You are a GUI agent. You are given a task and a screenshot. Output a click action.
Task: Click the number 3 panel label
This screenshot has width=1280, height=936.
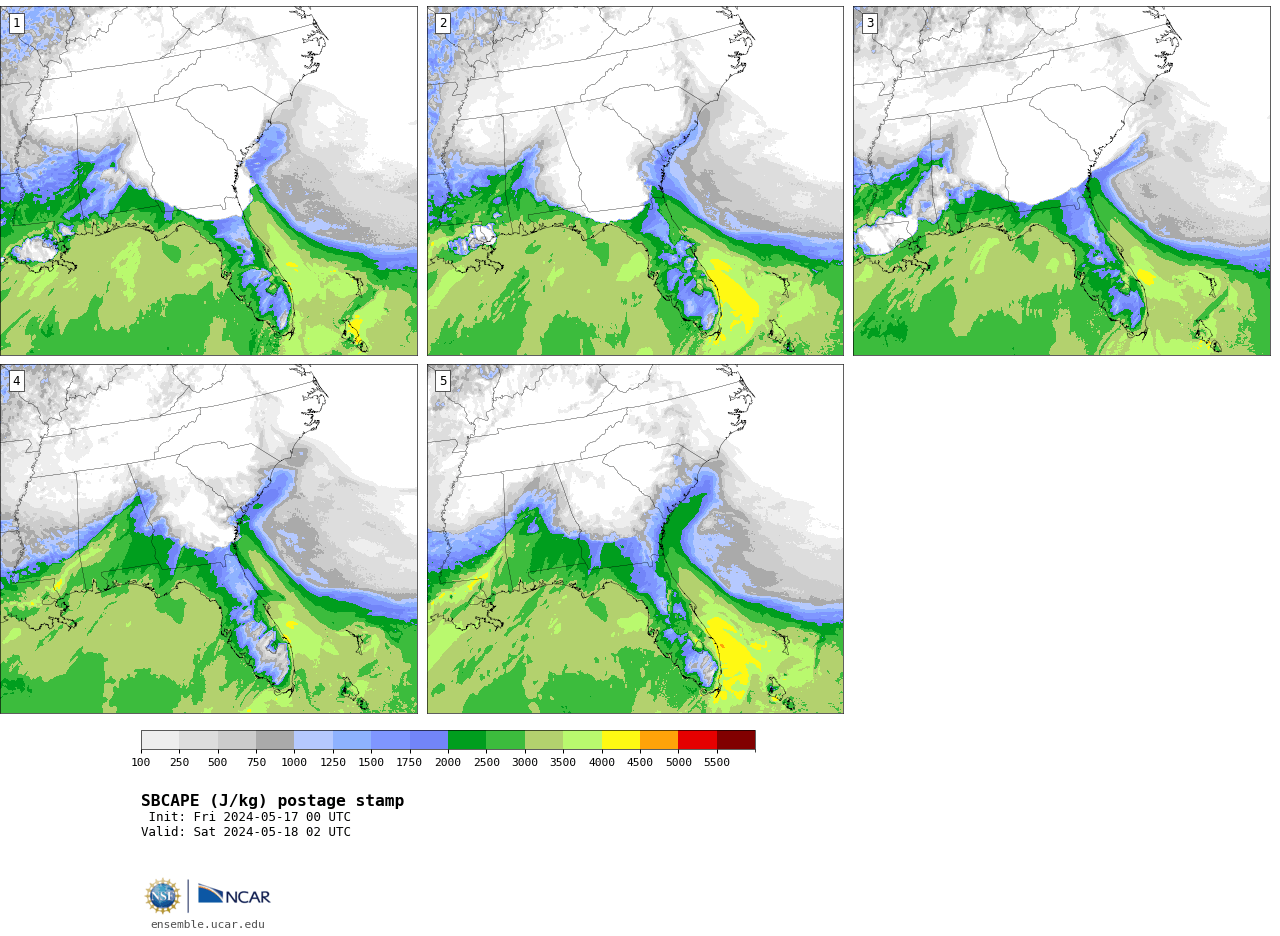(870, 23)
